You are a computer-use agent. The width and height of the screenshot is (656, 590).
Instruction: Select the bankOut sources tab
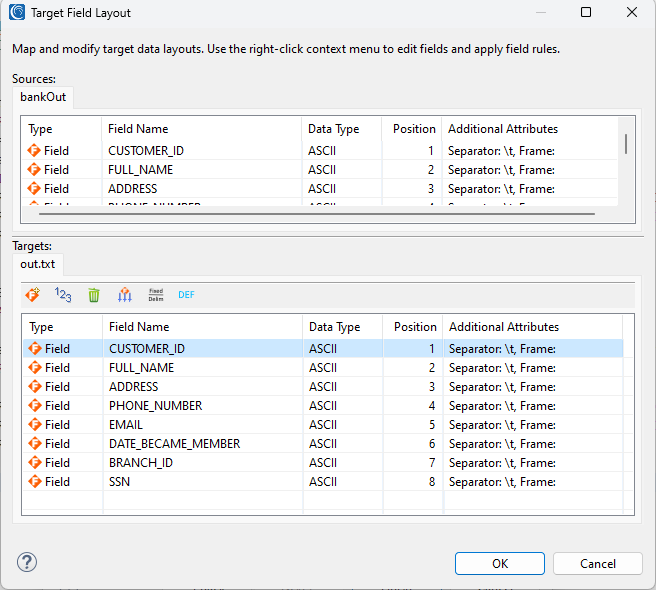(43, 97)
